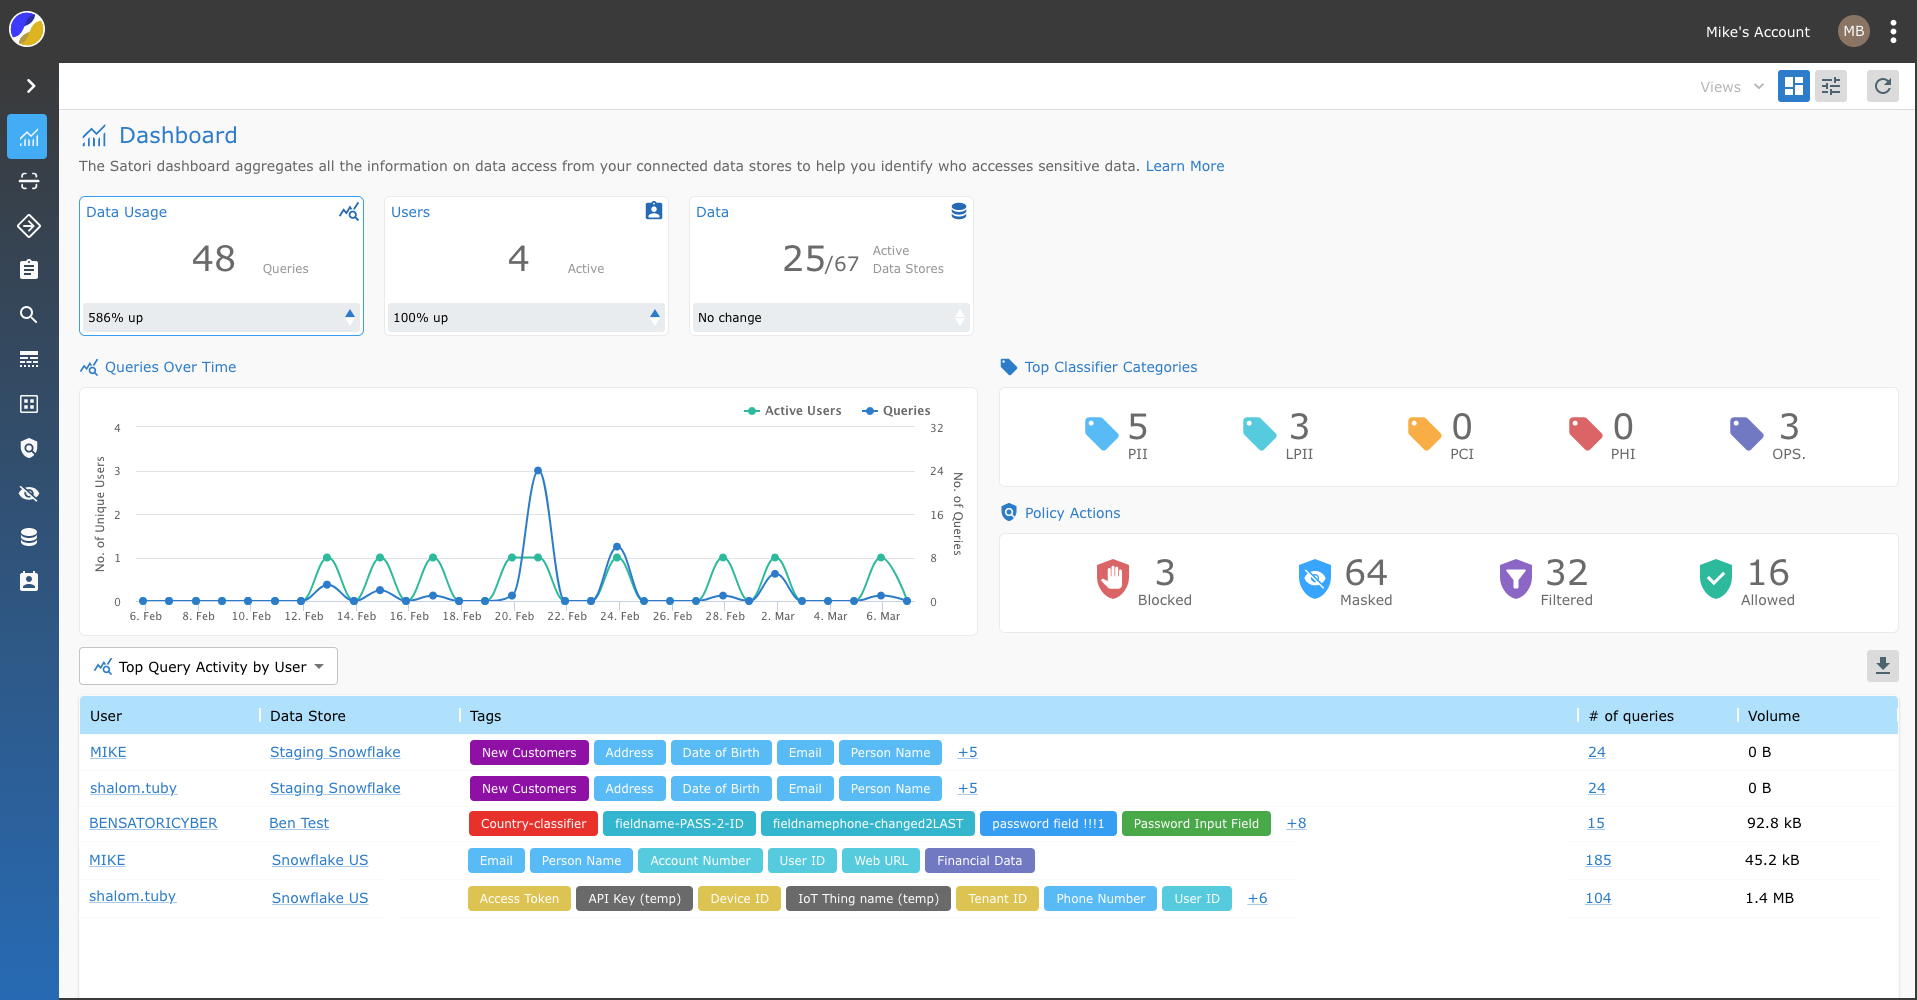Select the Users summary card
The width and height of the screenshot is (1917, 1000).
[x=526, y=265]
